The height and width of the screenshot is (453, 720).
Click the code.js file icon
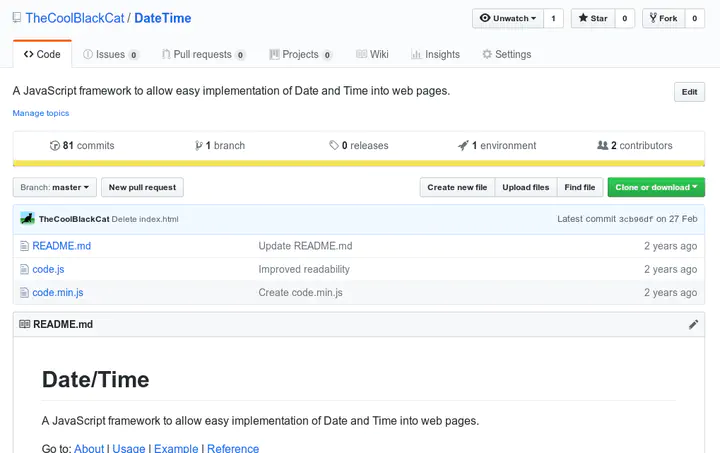[x=24, y=269]
